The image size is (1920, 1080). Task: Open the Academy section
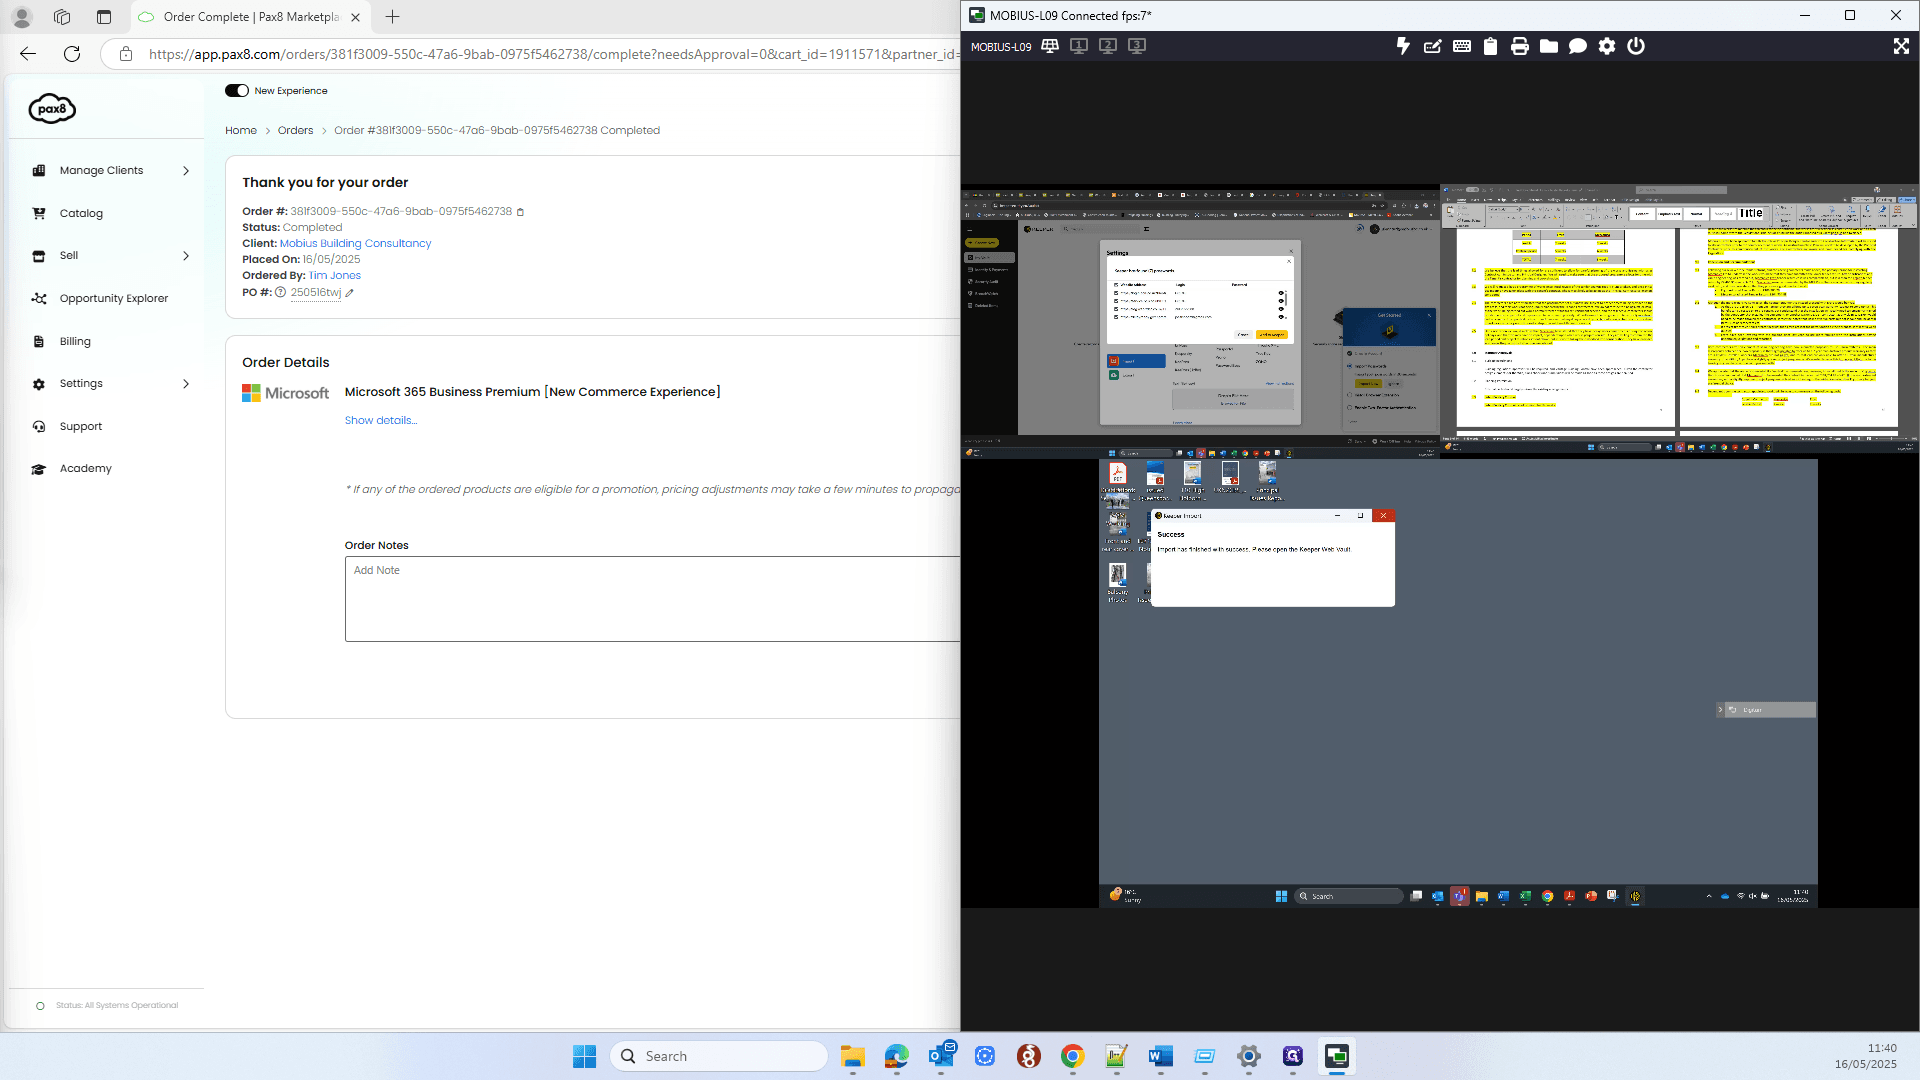[86, 468]
